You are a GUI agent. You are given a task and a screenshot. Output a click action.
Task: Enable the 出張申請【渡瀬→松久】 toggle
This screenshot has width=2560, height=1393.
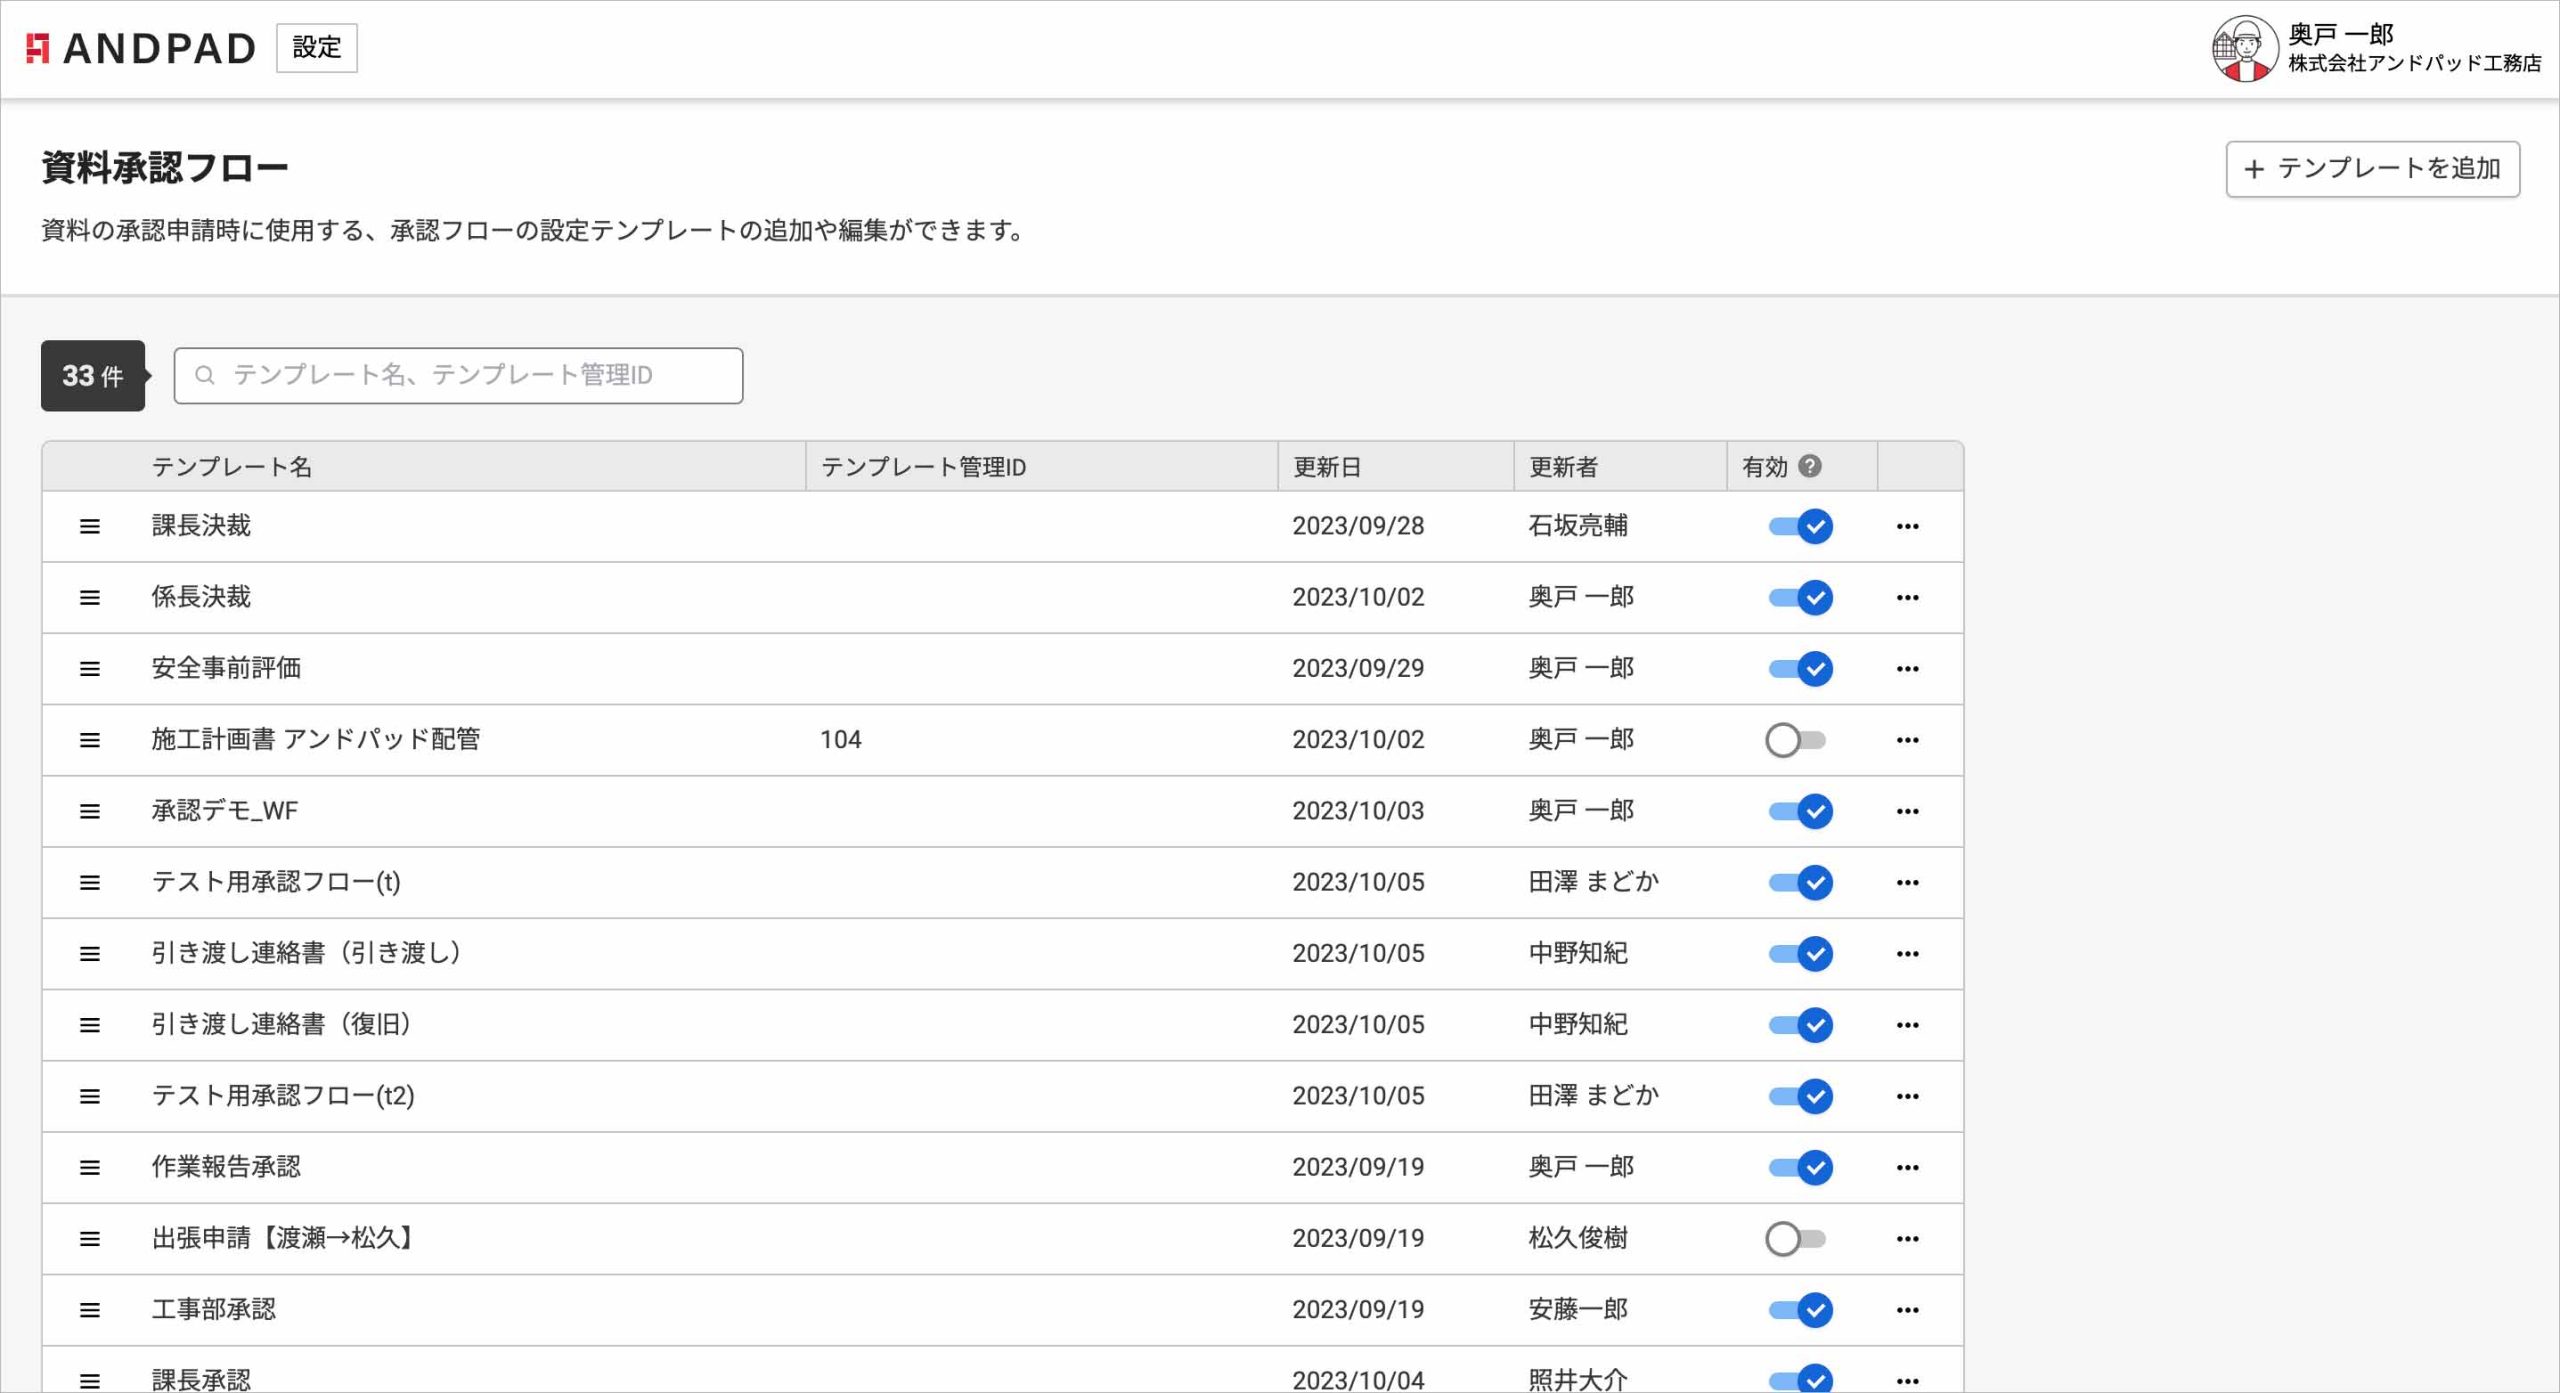(1796, 1239)
